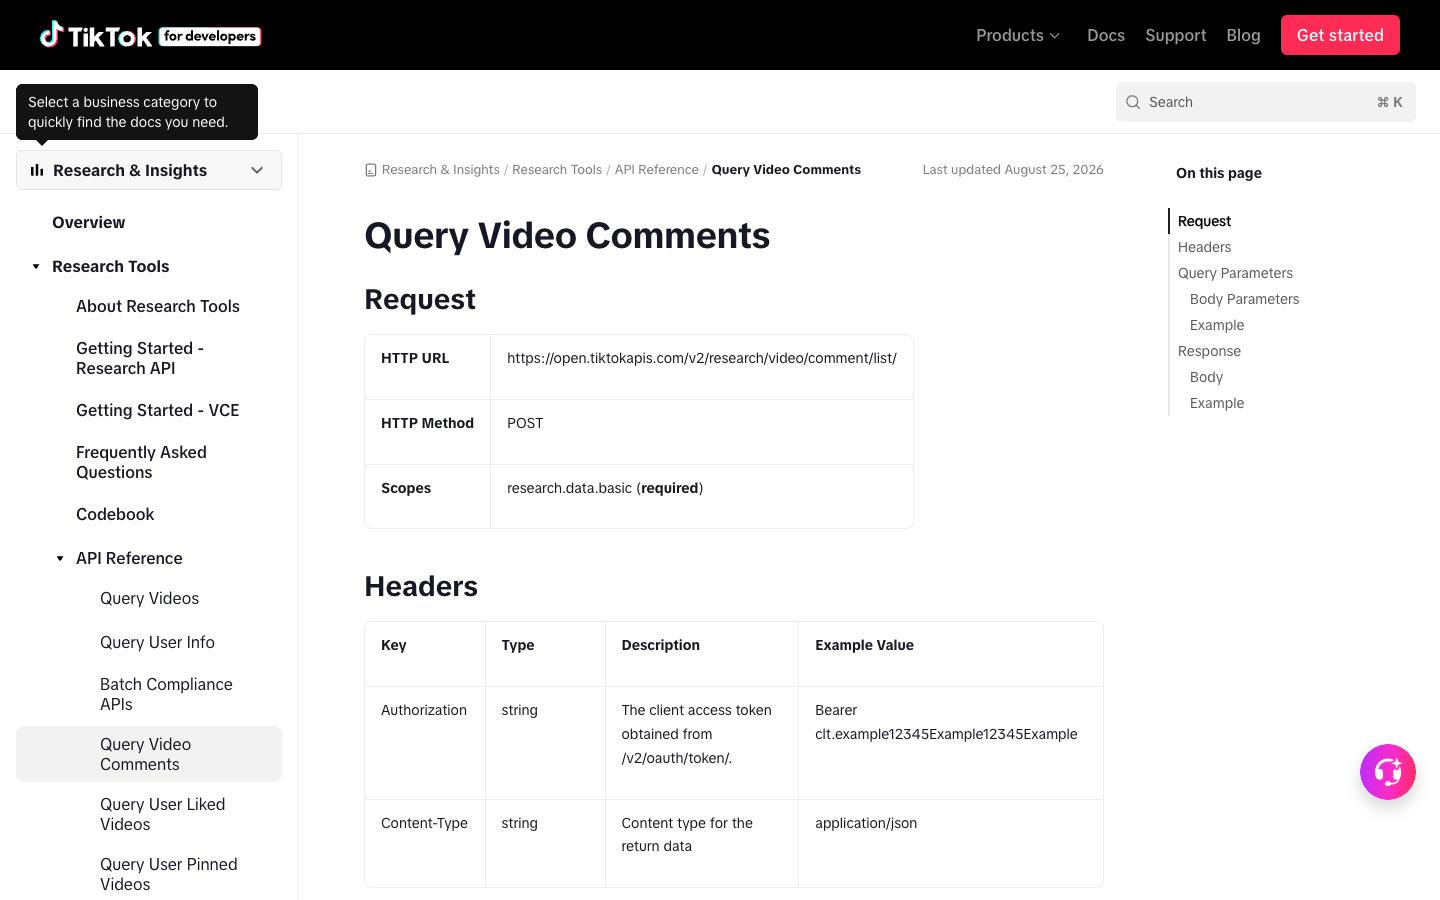This screenshot has width=1440, height=900.
Task: Jump to Example under Response
Action: (x=1217, y=403)
